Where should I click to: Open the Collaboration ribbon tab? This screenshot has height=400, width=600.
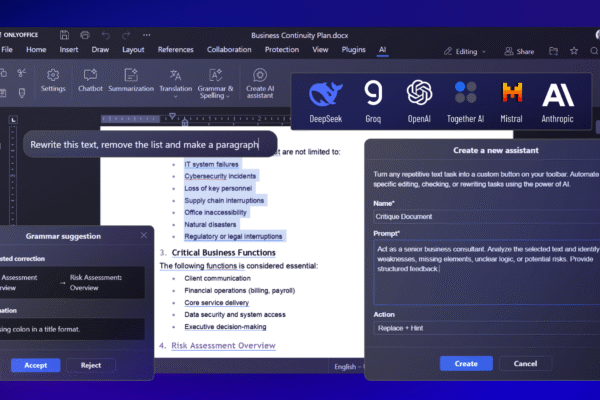229,49
